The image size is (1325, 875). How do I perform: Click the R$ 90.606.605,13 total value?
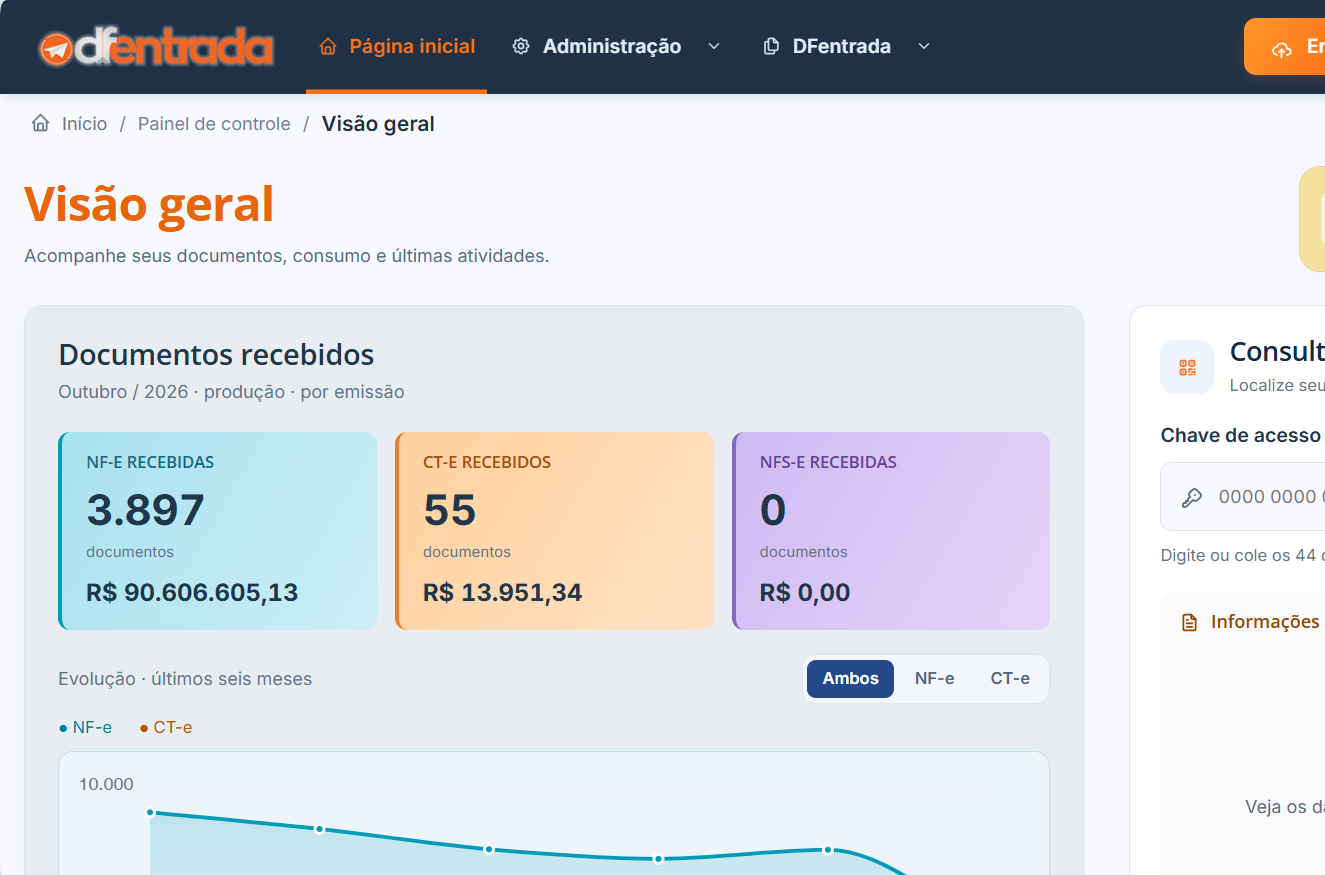tap(192, 592)
